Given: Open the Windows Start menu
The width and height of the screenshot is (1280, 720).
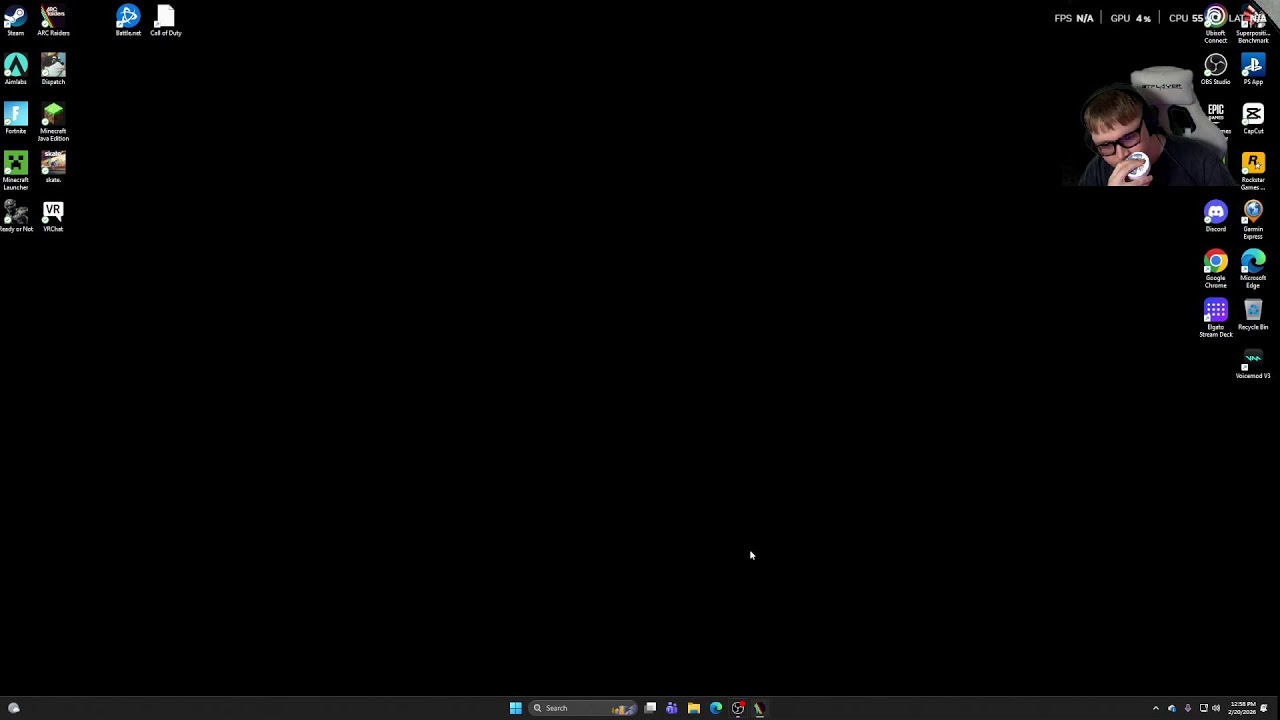Looking at the screenshot, I should [515, 708].
